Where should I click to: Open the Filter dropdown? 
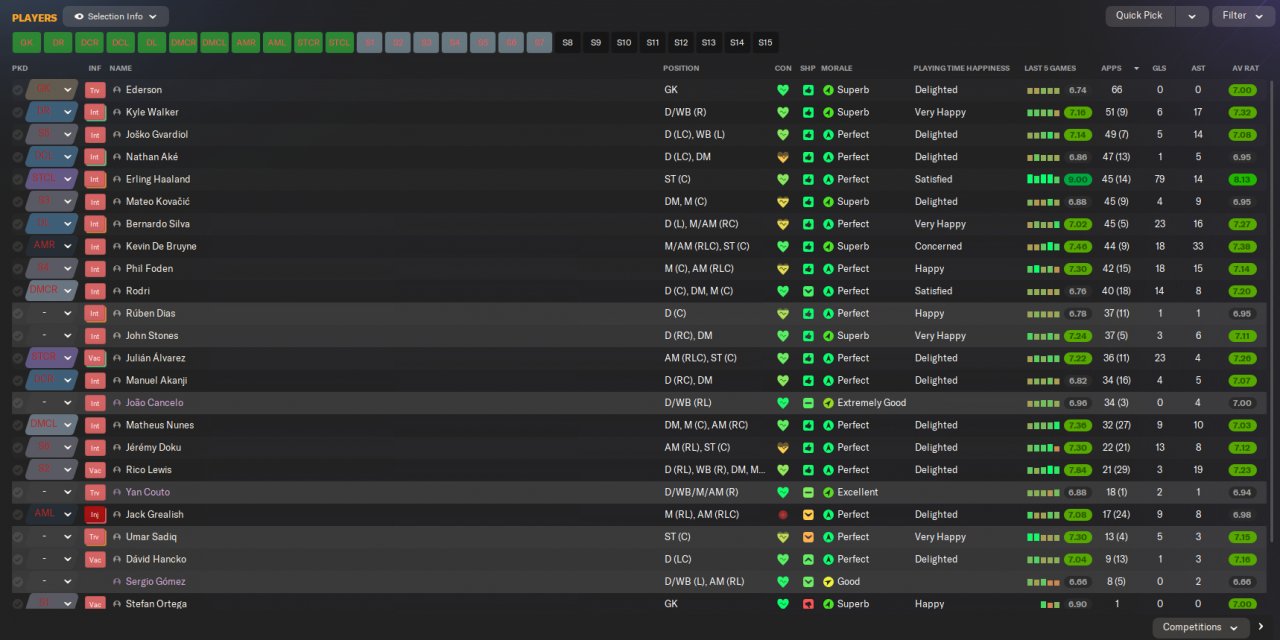(x=1244, y=16)
